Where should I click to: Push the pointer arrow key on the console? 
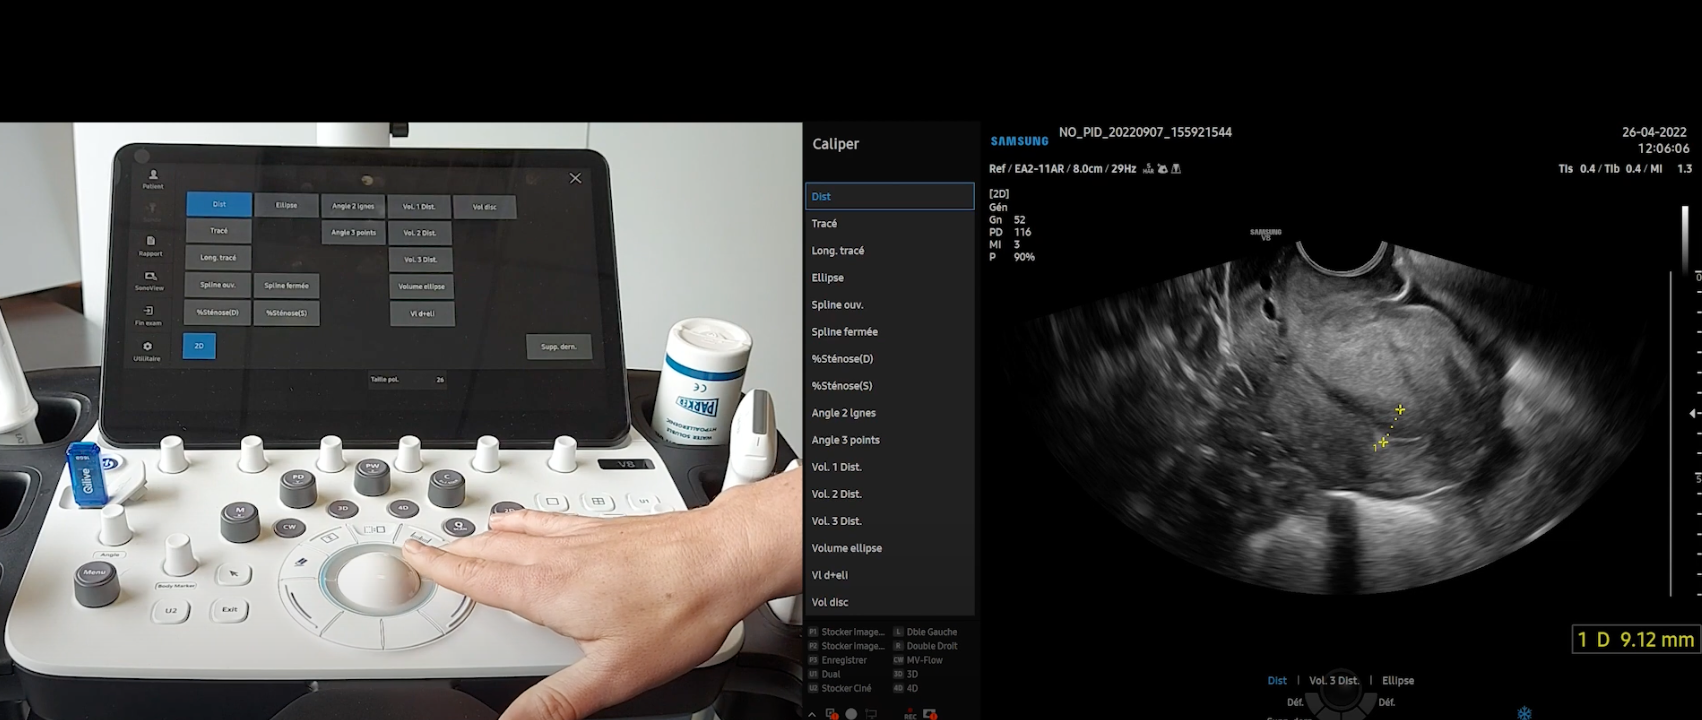[x=233, y=573]
